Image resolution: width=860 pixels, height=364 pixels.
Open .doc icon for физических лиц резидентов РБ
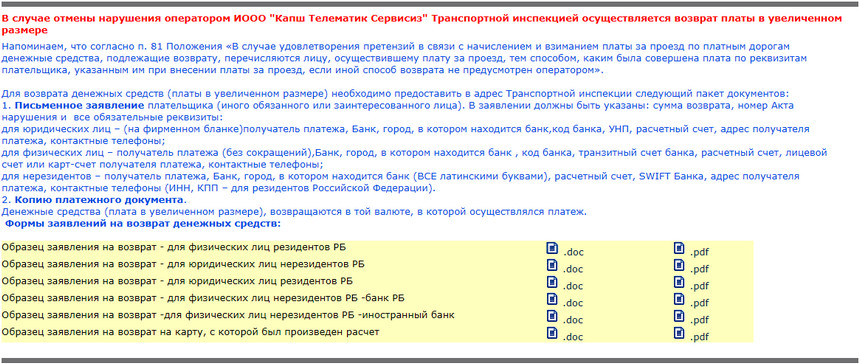click(x=552, y=248)
